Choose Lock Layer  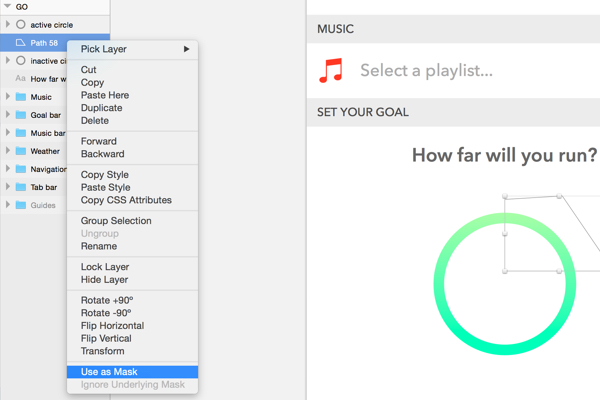click(x=132, y=267)
